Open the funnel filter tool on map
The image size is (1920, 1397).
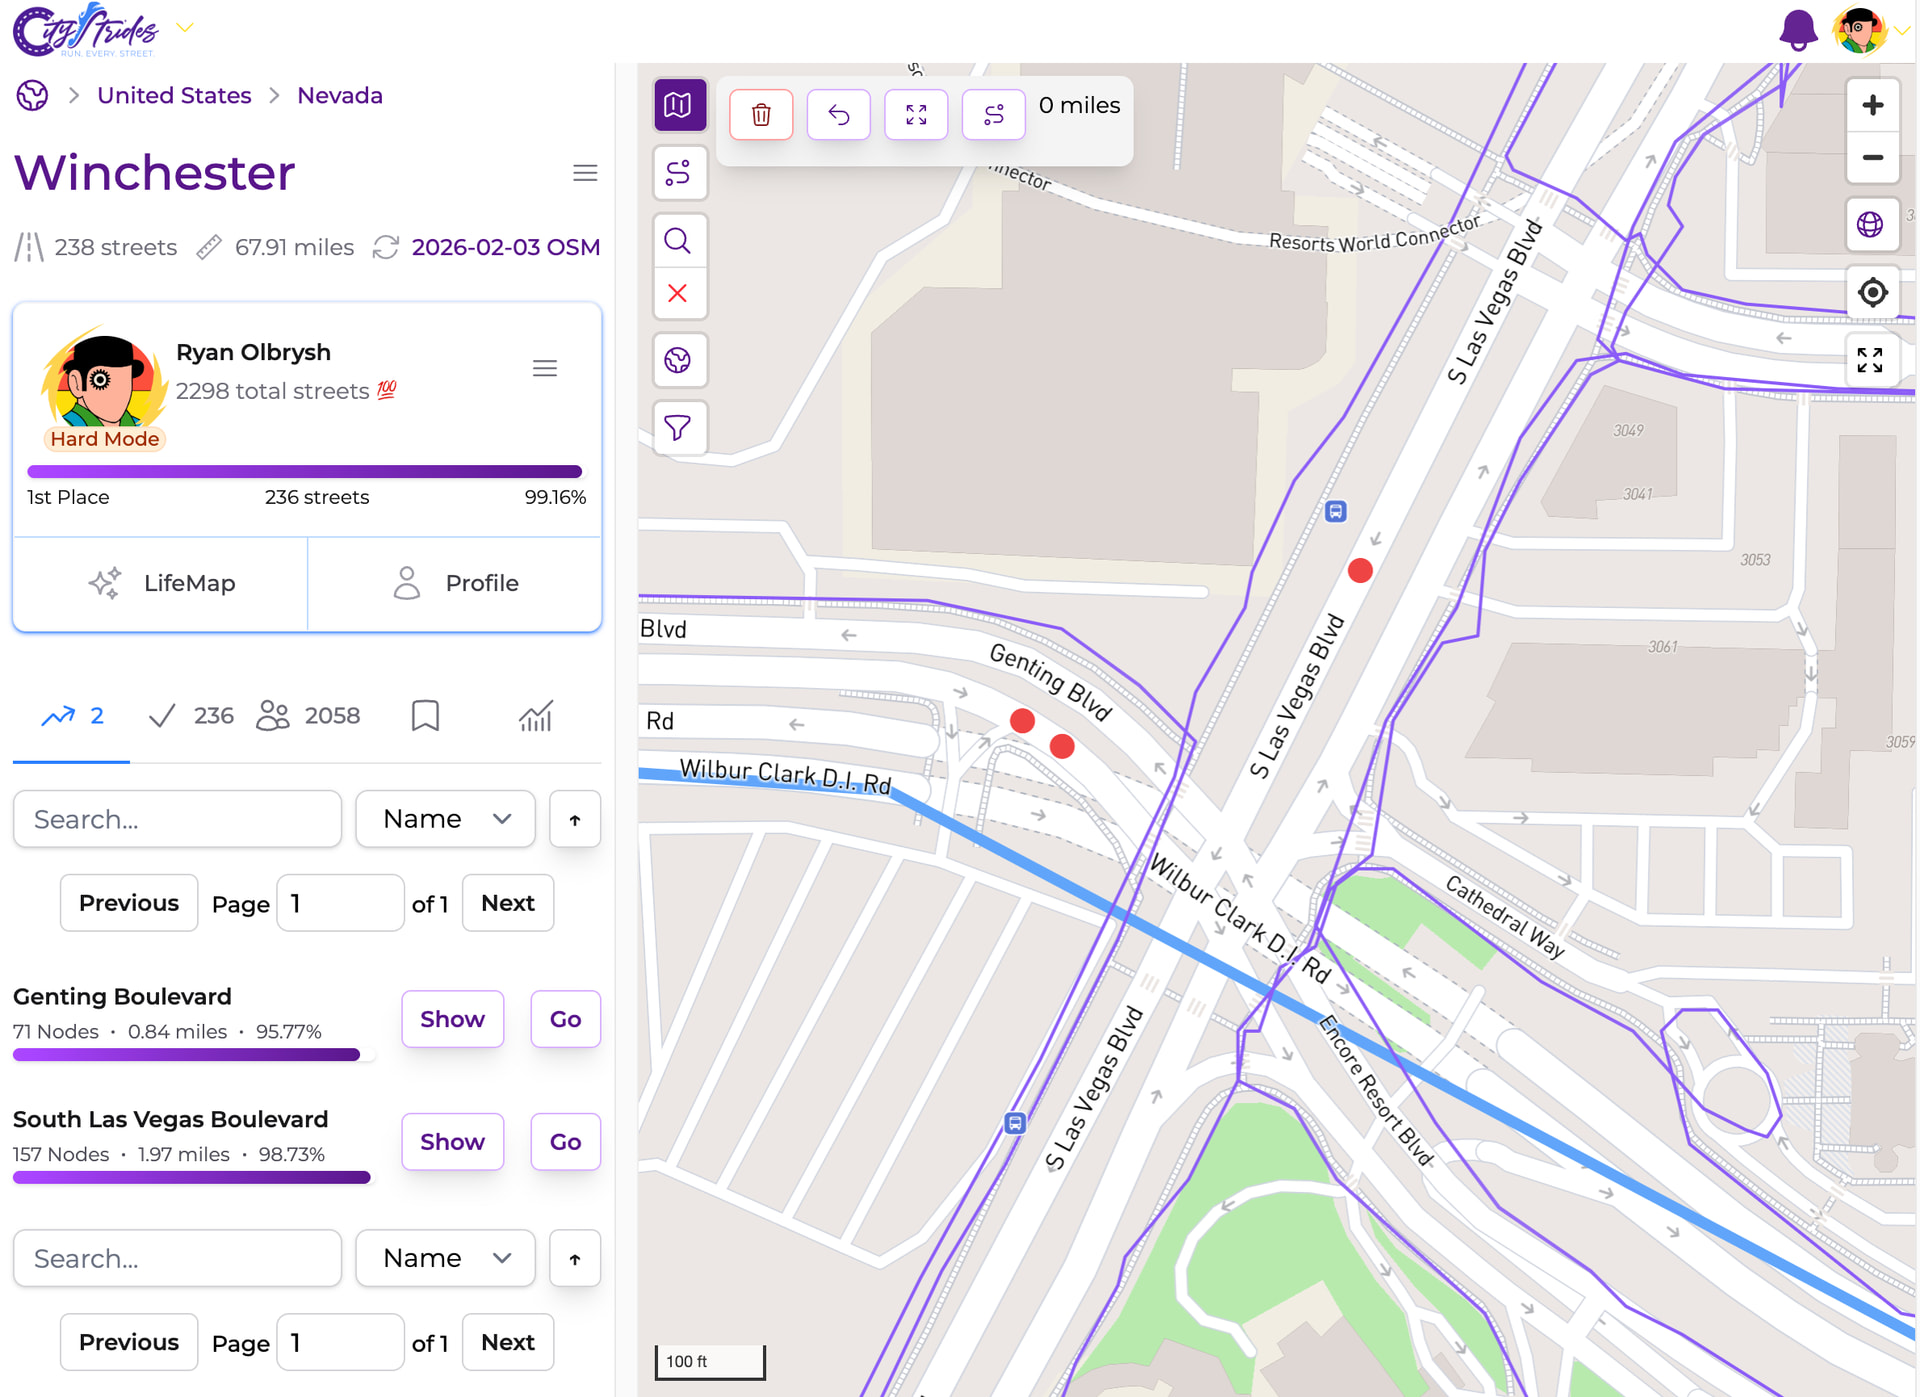point(678,428)
